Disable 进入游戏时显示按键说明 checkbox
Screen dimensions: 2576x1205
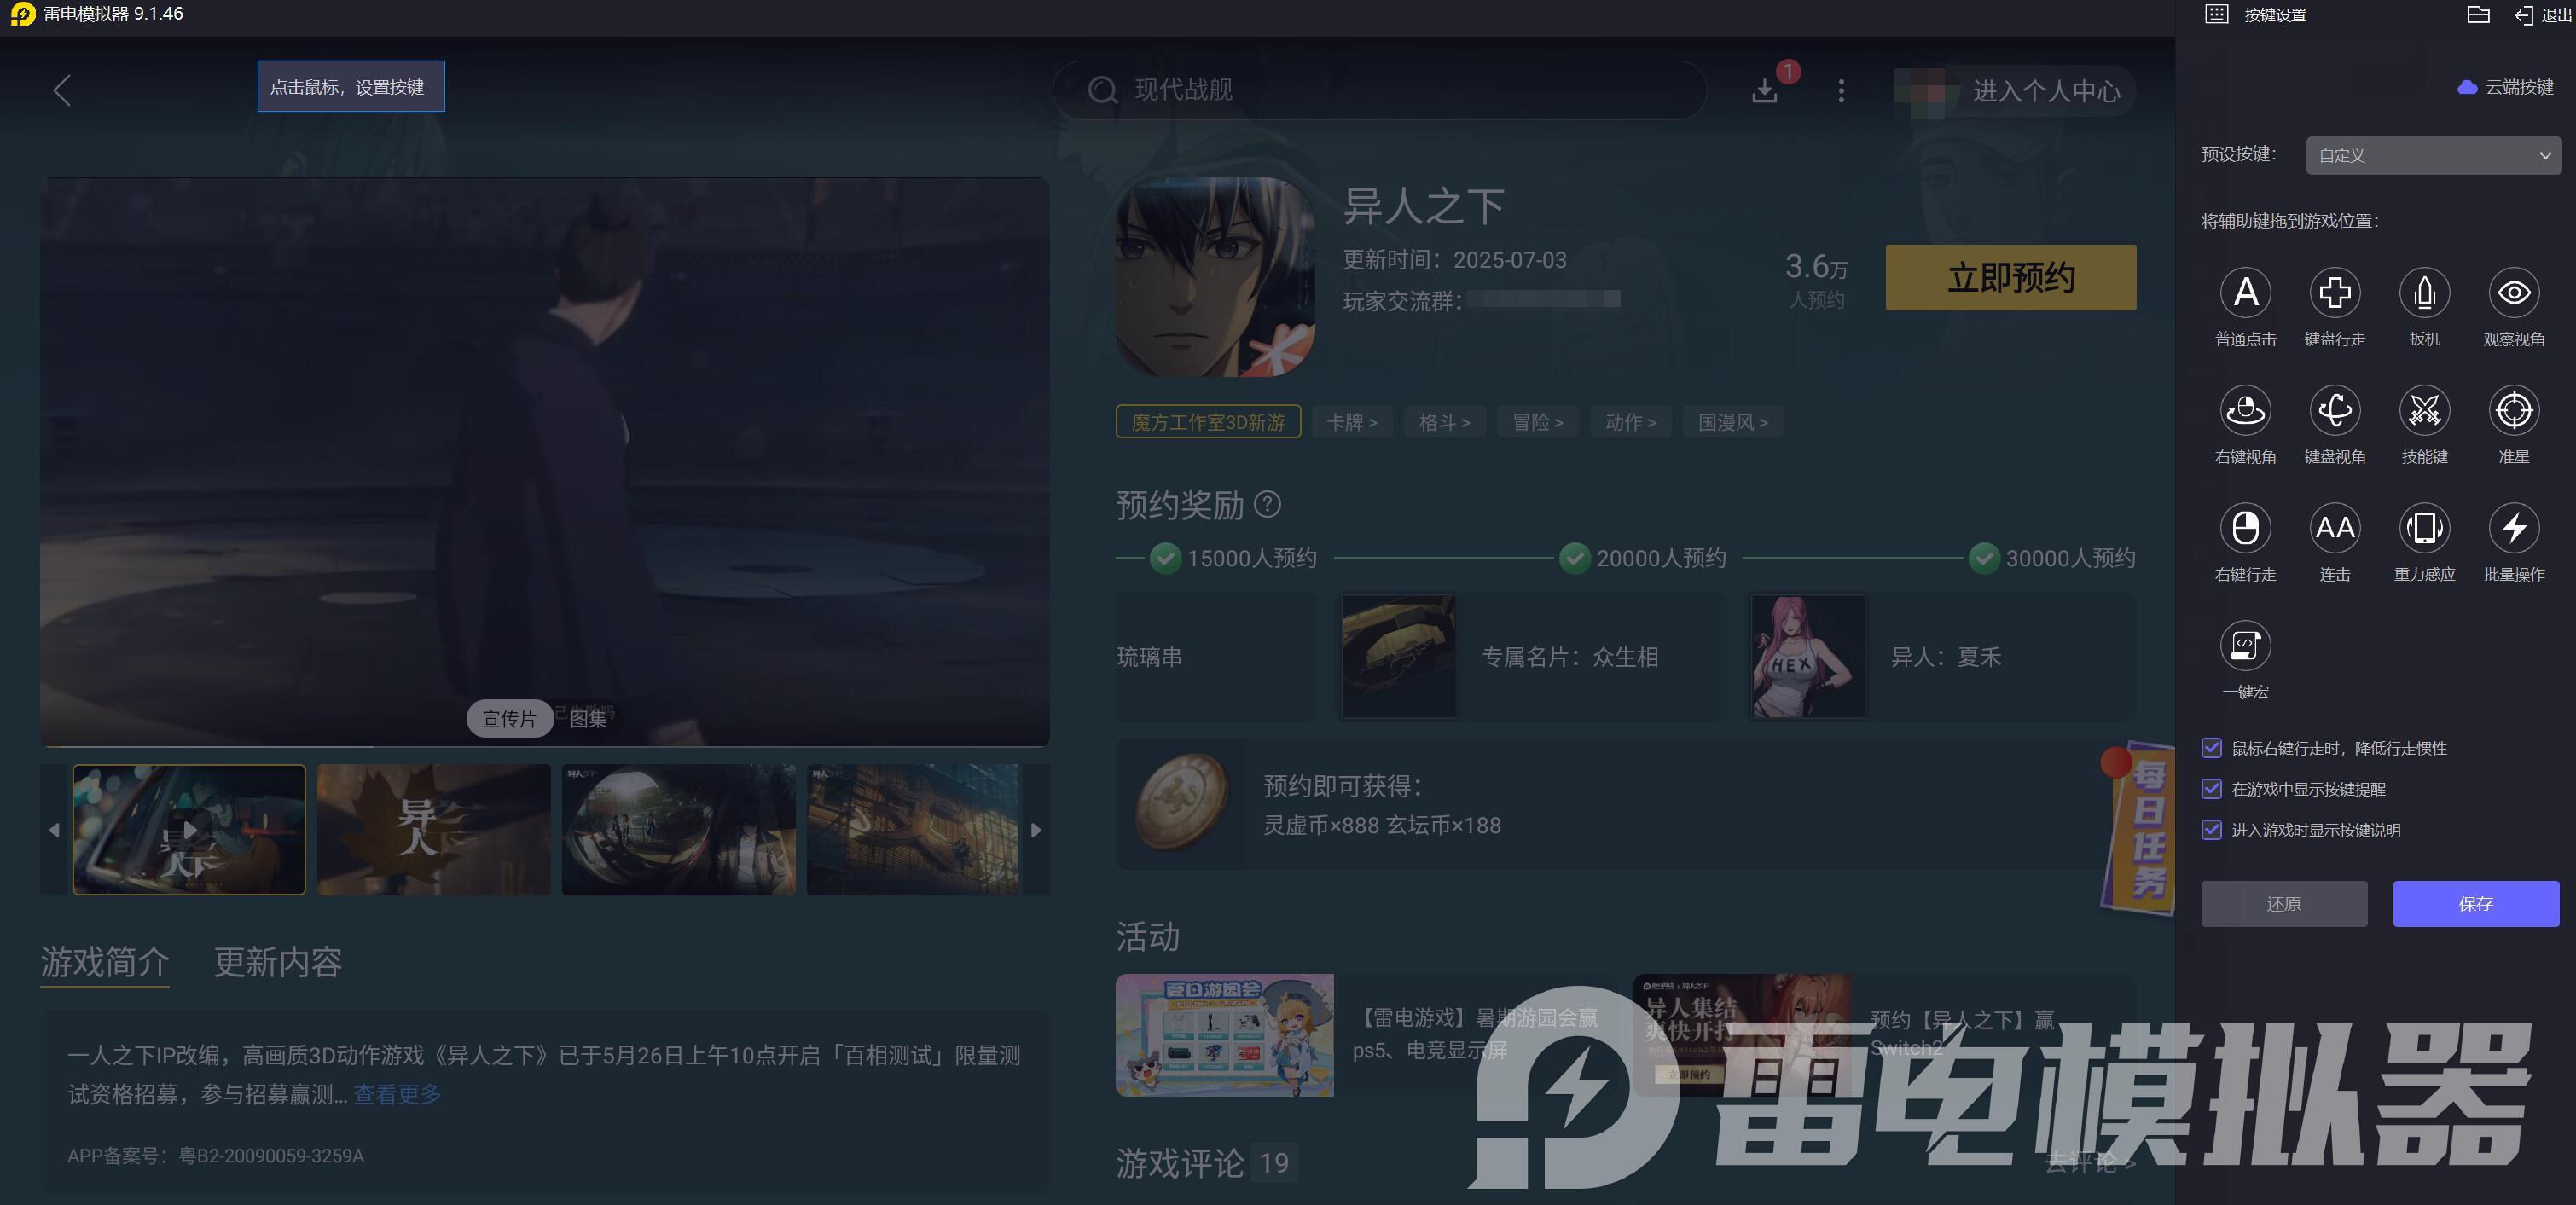click(2211, 830)
